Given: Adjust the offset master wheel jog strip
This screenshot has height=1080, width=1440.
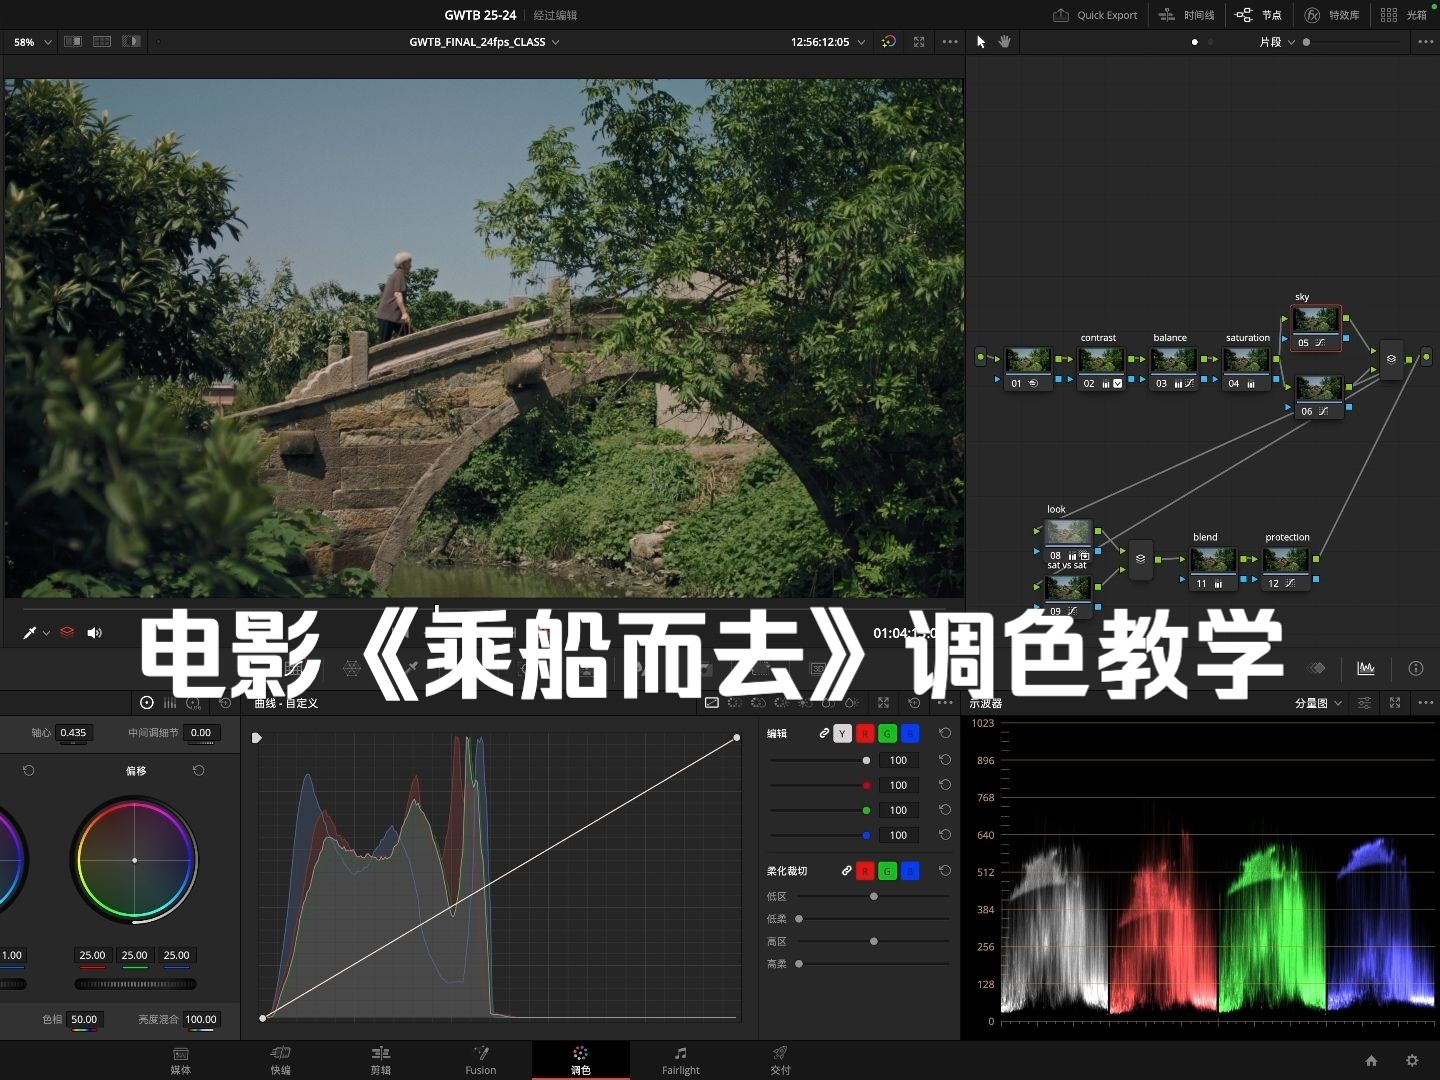Looking at the screenshot, I should pos(135,984).
